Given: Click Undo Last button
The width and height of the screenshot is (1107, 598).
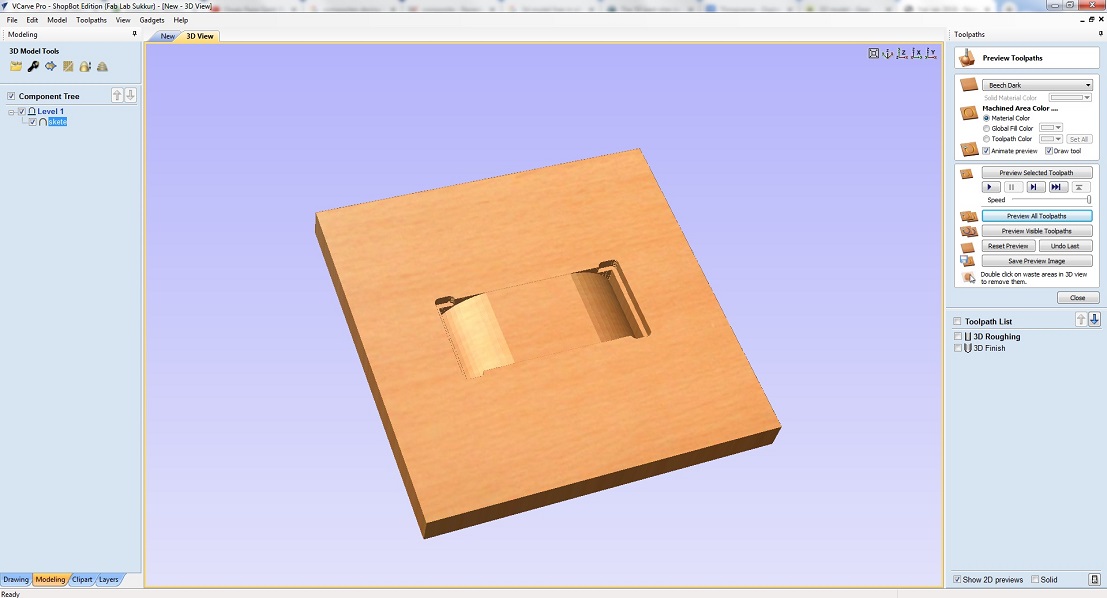Looking at the screenshot, I should (1065, 246).
